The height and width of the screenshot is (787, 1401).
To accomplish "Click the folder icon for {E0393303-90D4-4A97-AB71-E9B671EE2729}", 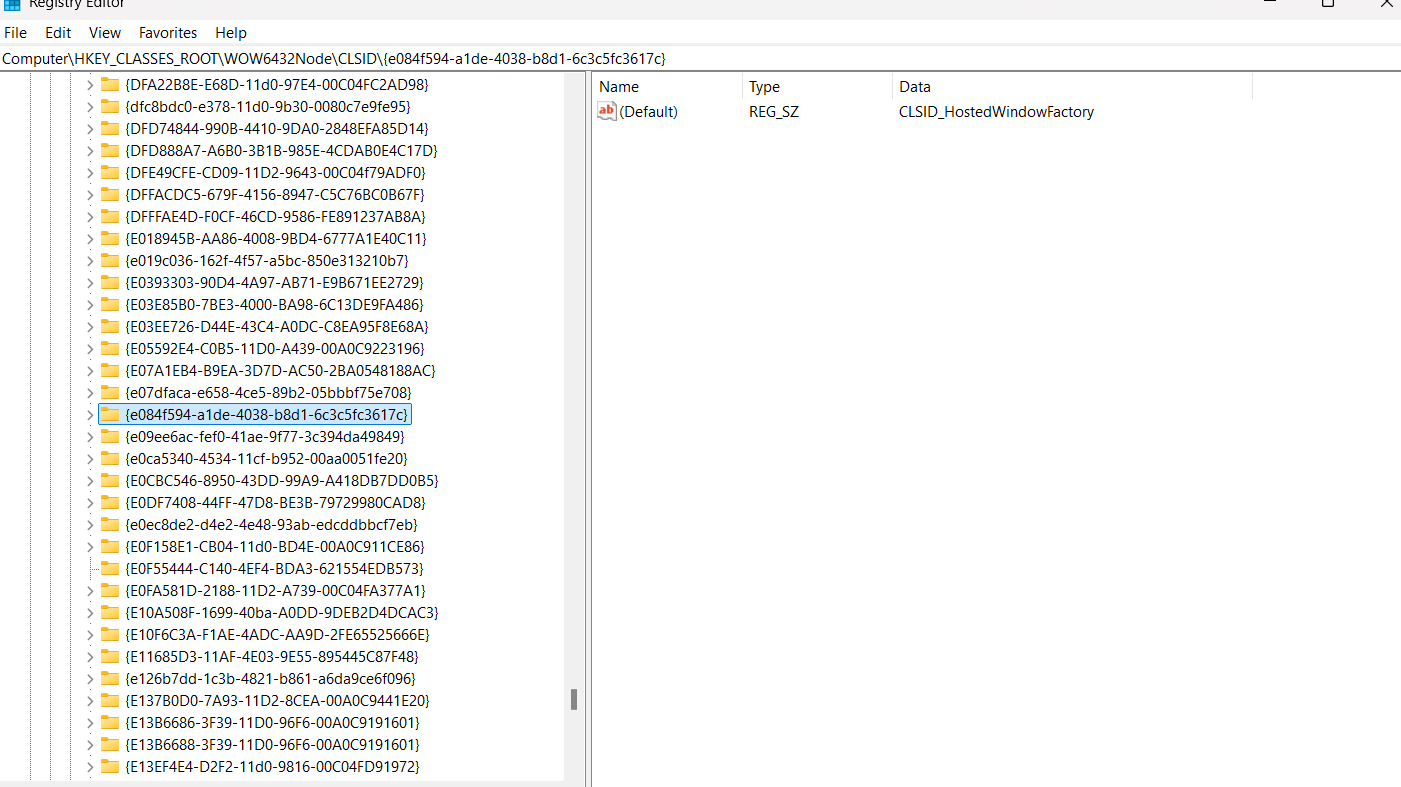I will click(x=110, y=282).
